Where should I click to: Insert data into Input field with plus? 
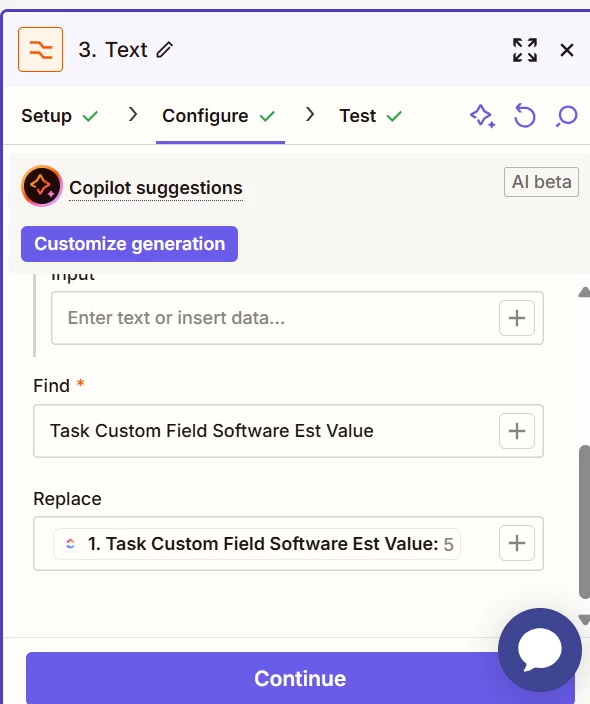coord(517,318)
